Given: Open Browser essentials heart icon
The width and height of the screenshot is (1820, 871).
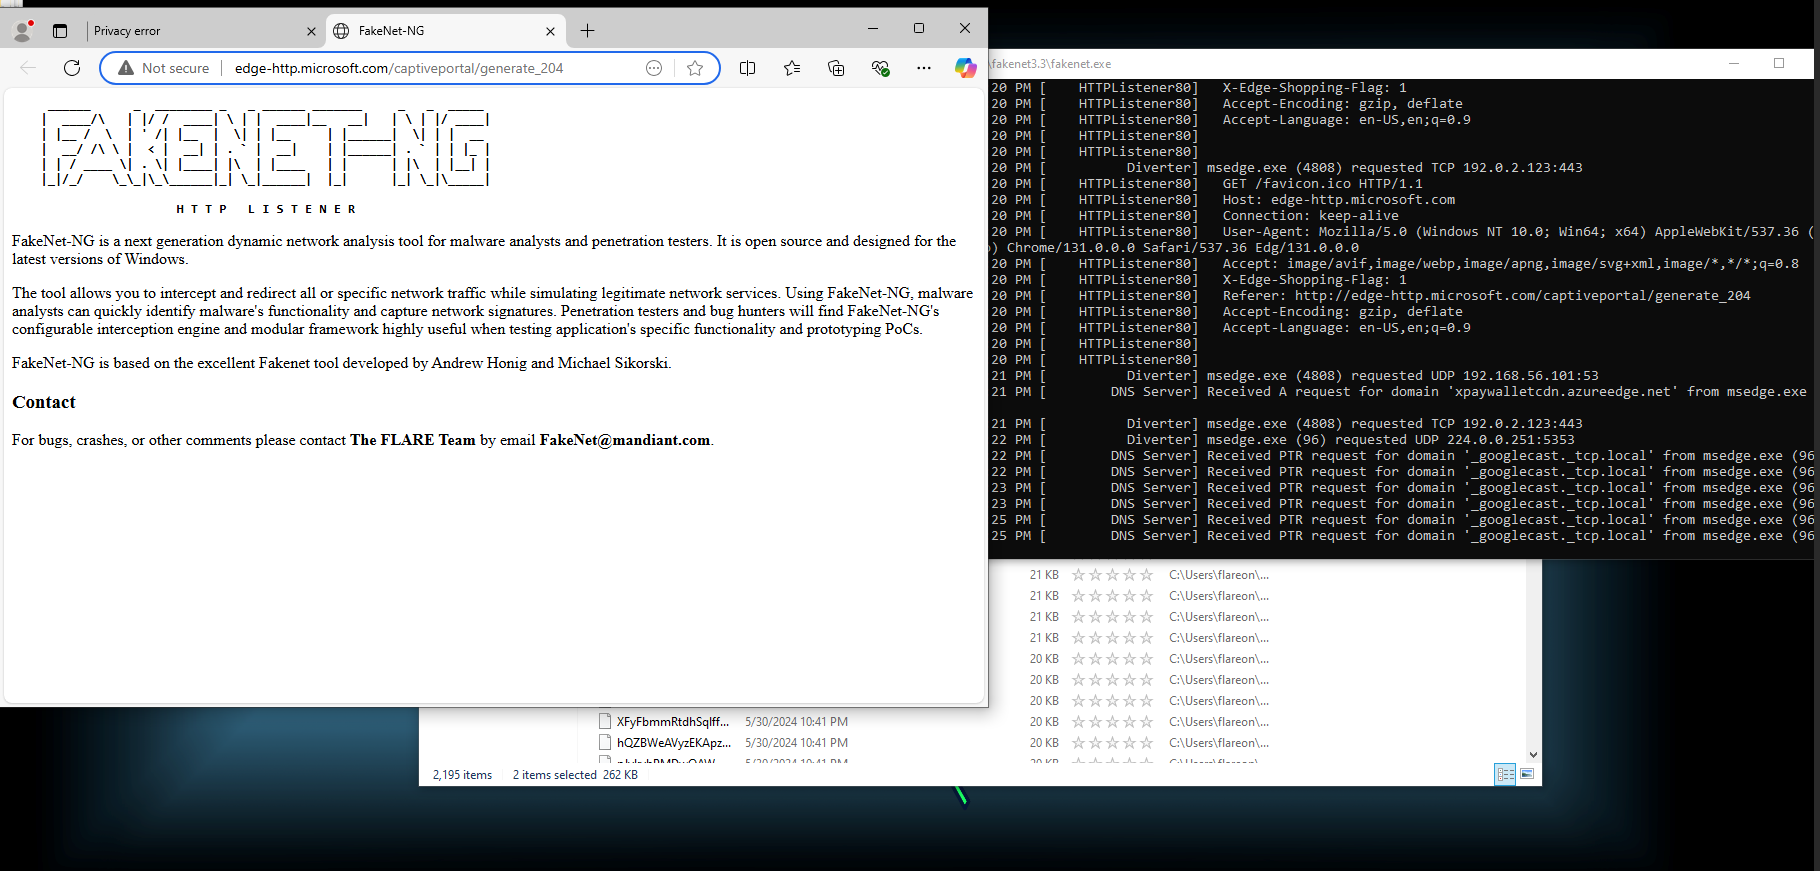Looking at the screenshot, I should pyautogui.click(x=880, y=68).
